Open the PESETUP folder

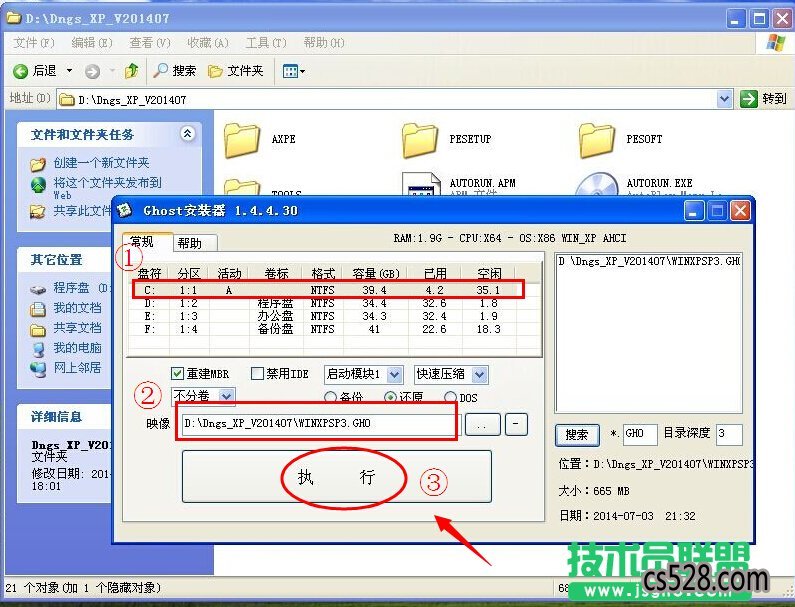click(420, 140)
